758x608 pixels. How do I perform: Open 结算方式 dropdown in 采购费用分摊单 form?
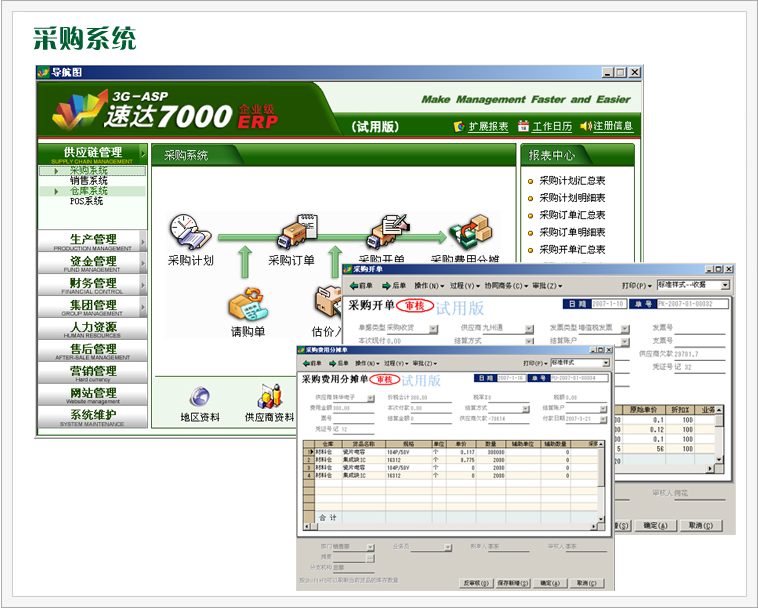pos(526,409)
